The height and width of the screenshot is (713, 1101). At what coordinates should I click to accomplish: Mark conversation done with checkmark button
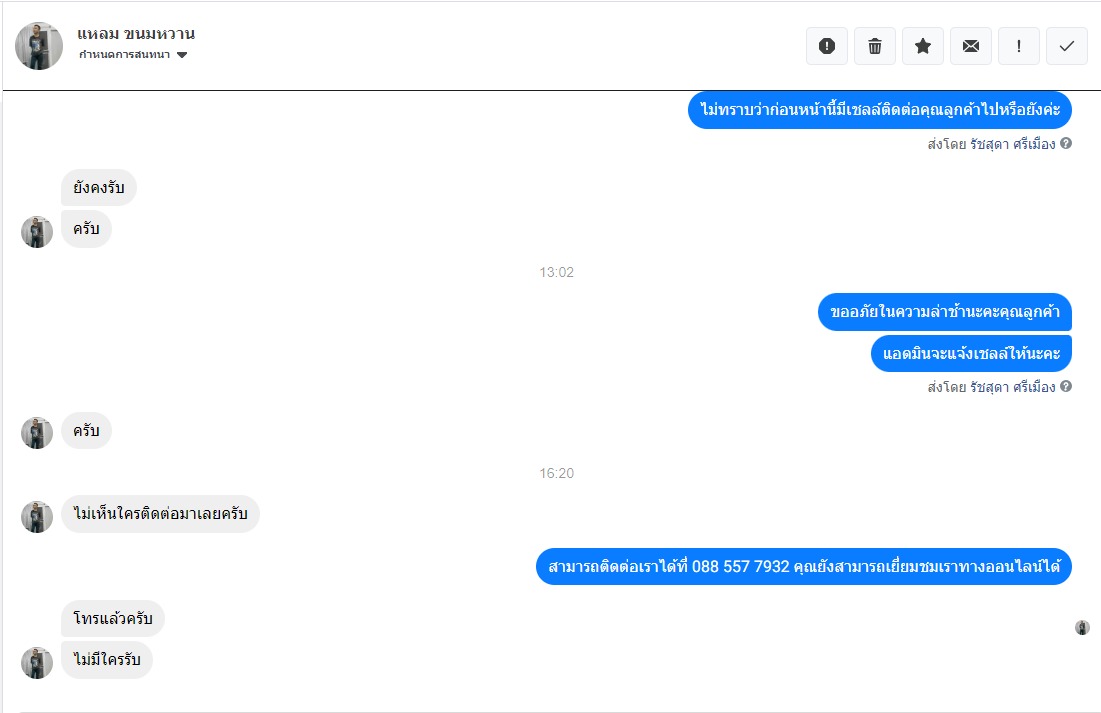1067,46
